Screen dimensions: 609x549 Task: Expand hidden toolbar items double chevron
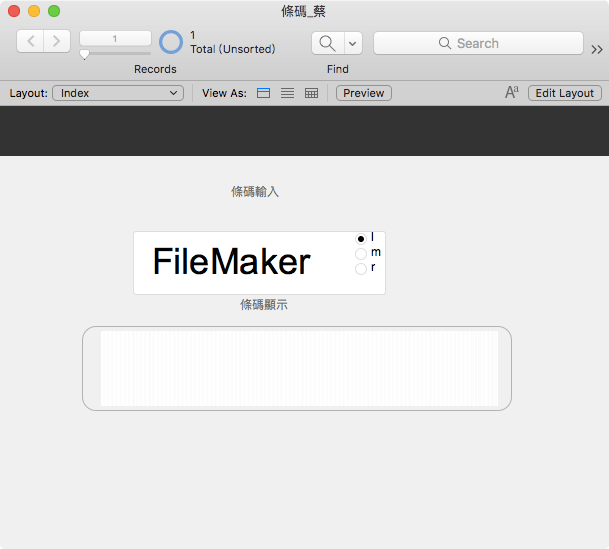point(597,49)
